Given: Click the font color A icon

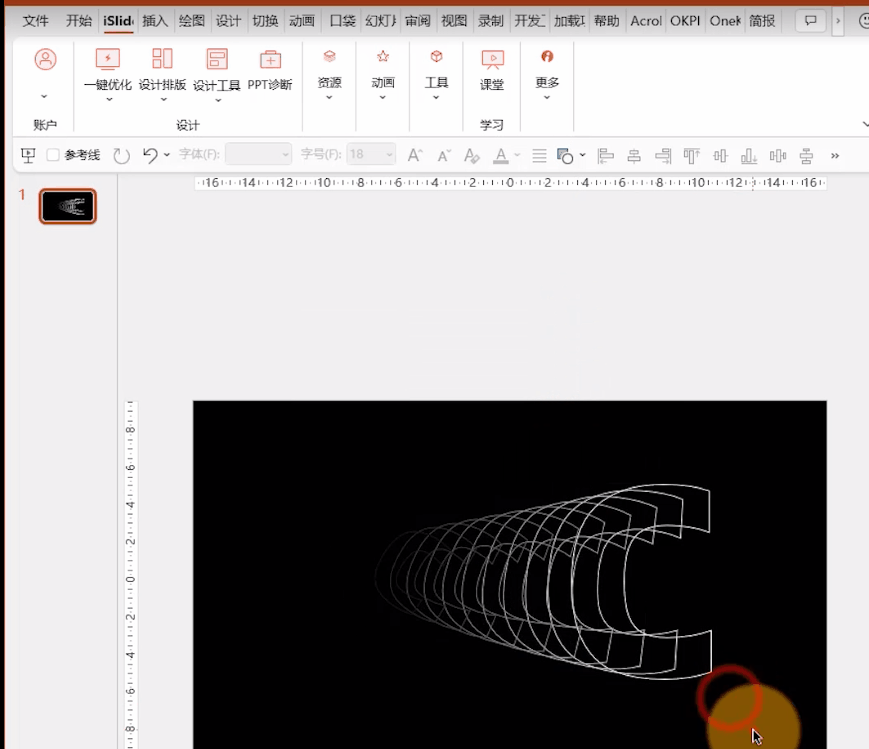Looking at the screenshot, I should pyautogui.click(x=500, y=156).
